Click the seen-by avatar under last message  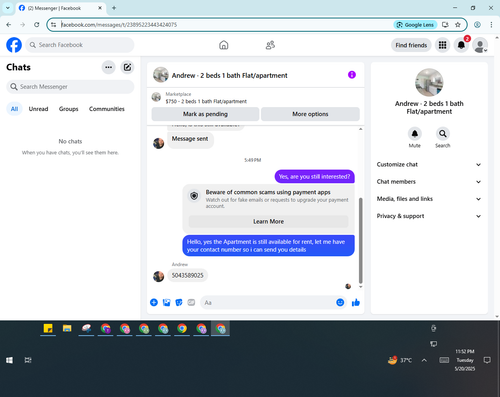pos(348,286)
